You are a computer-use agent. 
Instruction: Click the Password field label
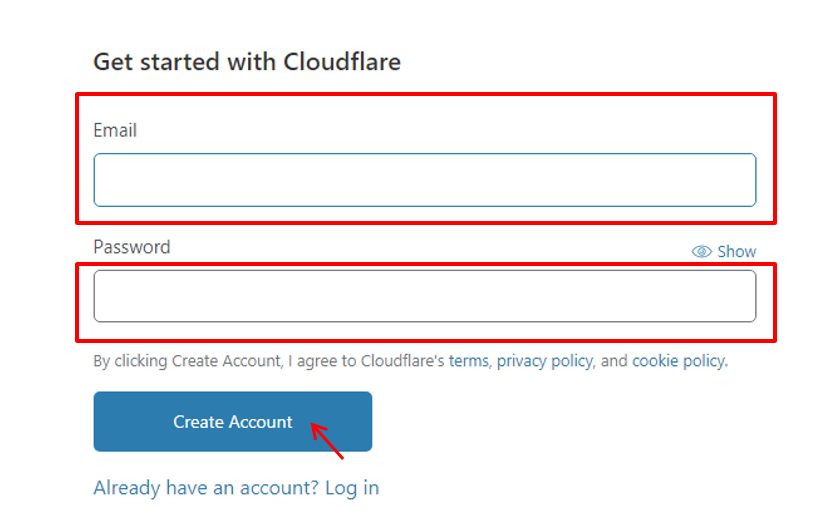point(132,247)
